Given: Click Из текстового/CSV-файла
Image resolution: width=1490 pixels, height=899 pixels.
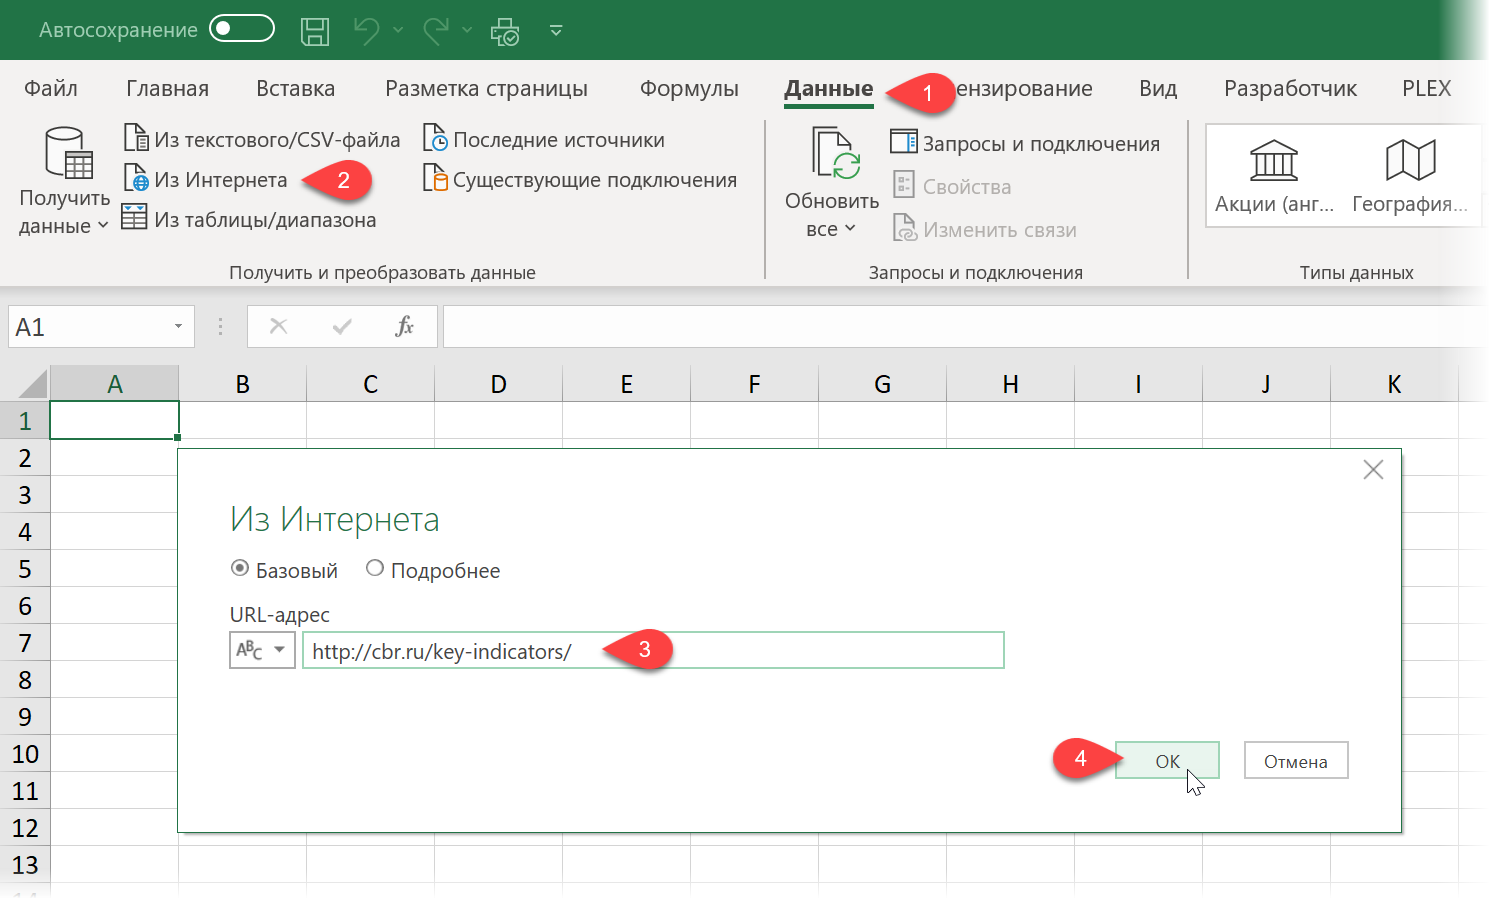Looking at the screenshot, I should (x=261, y=140).
